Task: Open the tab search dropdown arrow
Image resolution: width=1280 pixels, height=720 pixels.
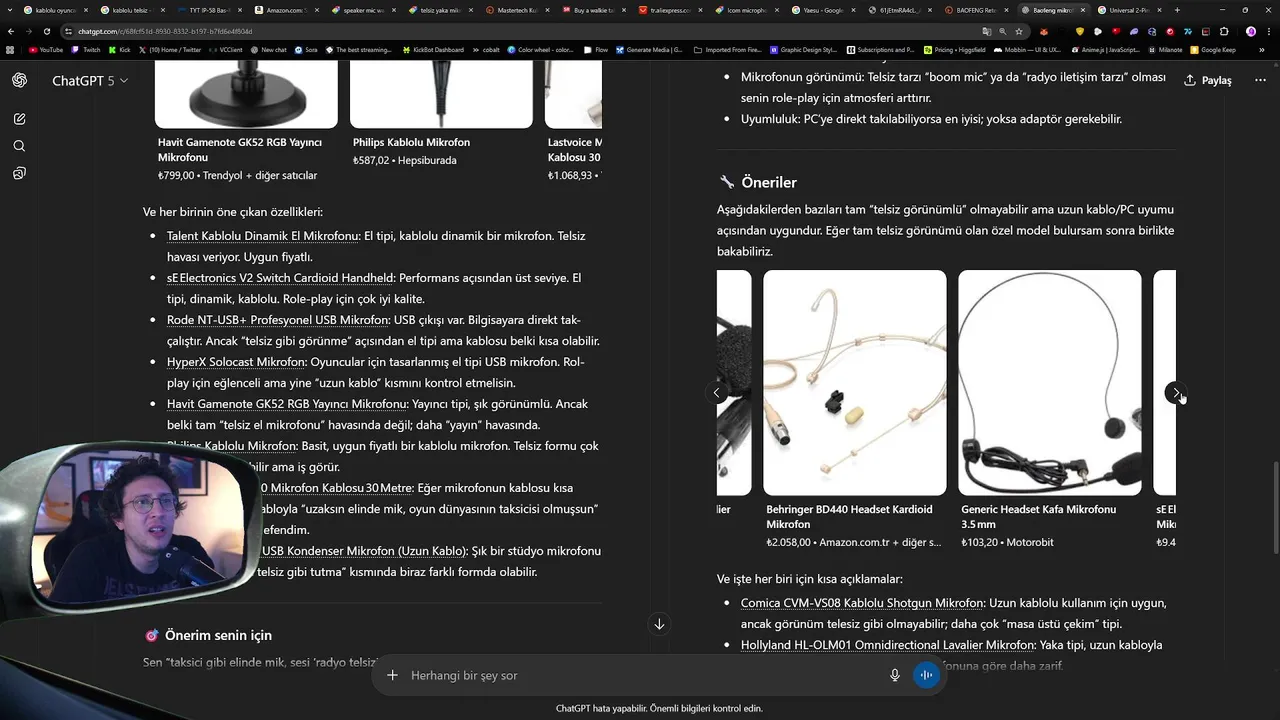Action: pyautogui.click(x=11, y=10)
